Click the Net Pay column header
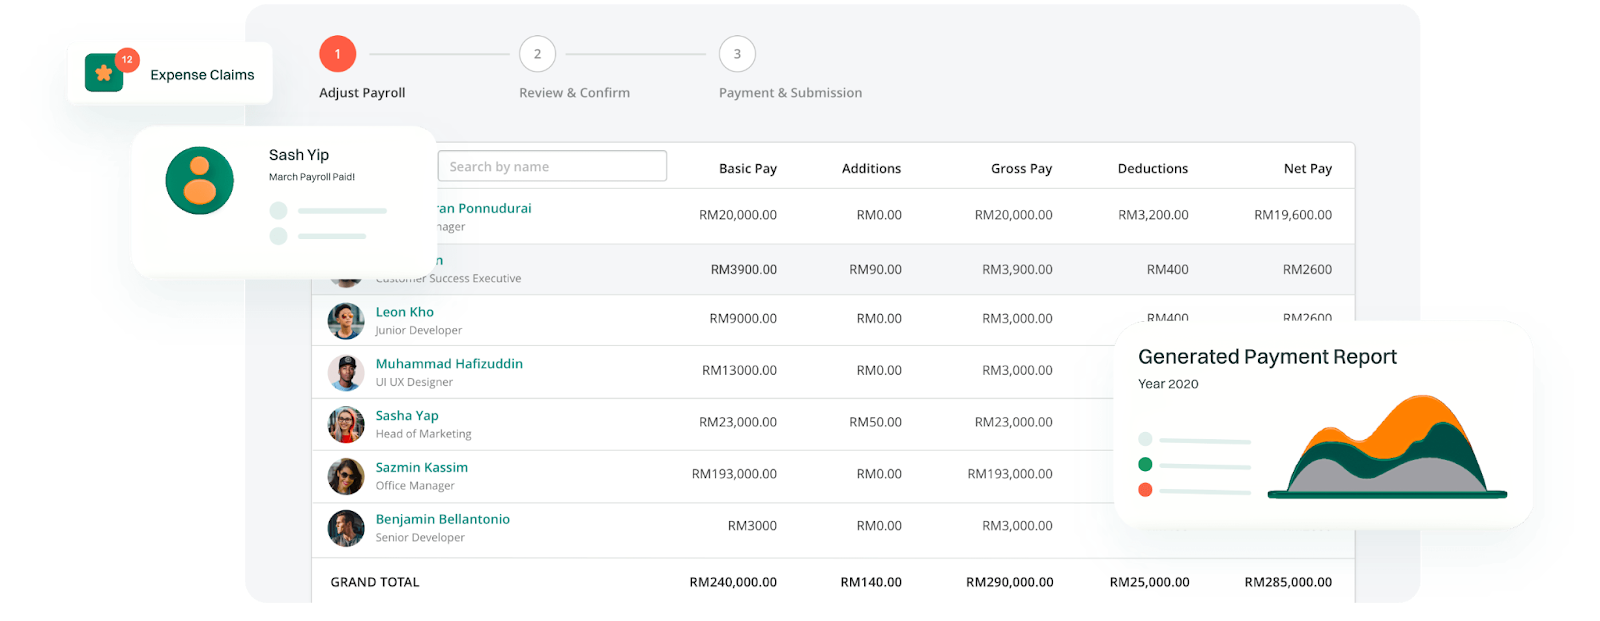The height and width of the screenshot is (621, 1600). 1307,168
